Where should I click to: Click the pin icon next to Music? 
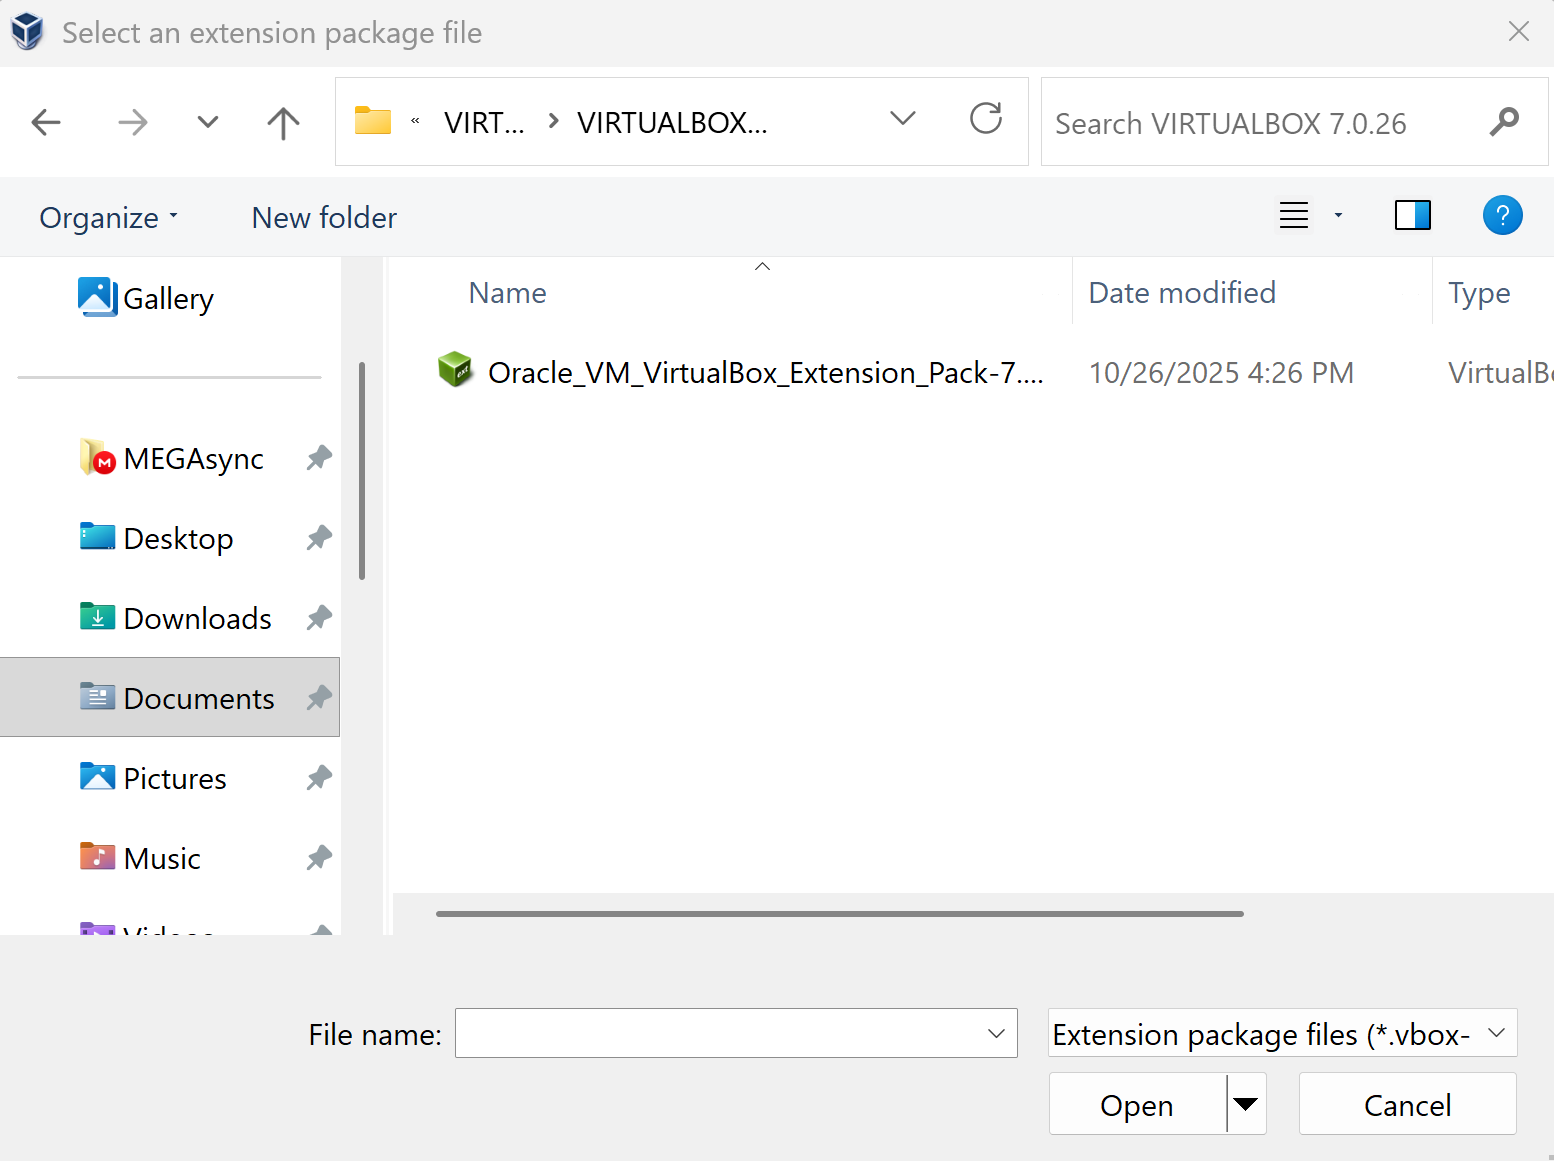click(x=319, y=857)
